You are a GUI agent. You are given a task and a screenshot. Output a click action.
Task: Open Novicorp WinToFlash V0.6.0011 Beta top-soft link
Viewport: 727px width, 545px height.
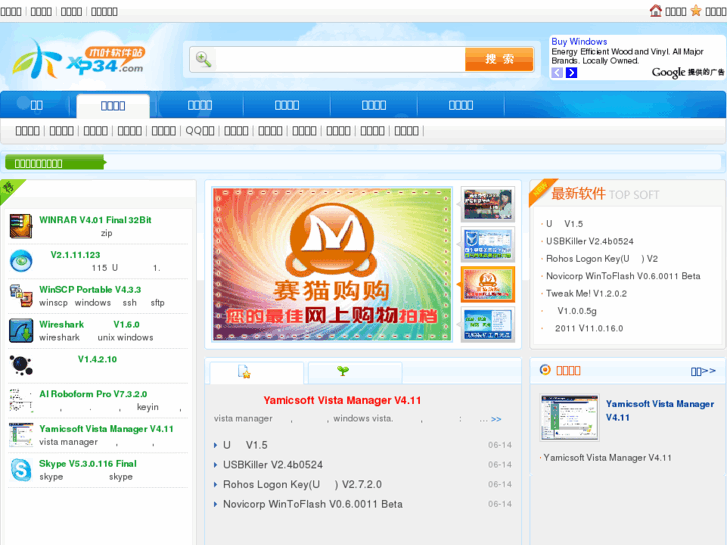pyautogui.click(x=623, y=276)
